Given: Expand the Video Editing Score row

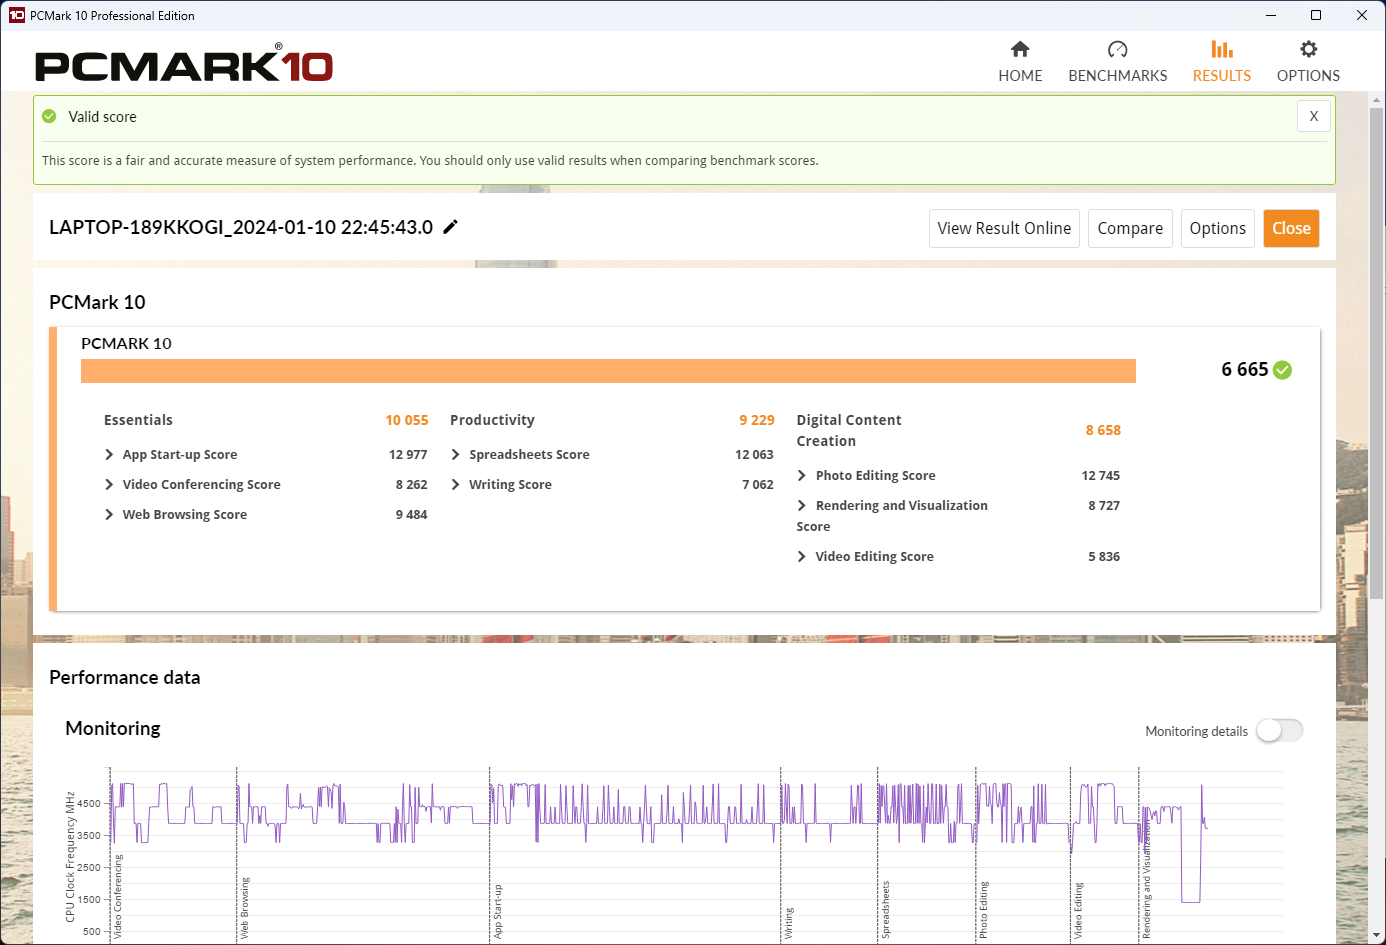Looking at the screenshot, I should [802, 557].
